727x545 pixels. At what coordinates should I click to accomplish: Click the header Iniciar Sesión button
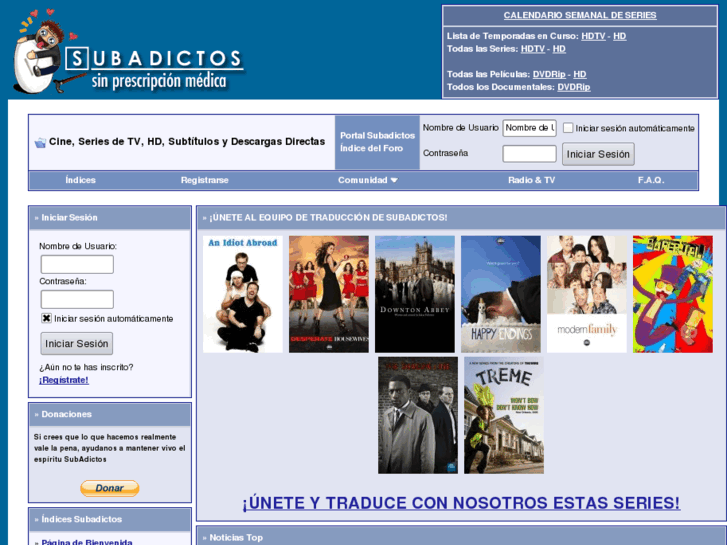(x=598, y=154)
